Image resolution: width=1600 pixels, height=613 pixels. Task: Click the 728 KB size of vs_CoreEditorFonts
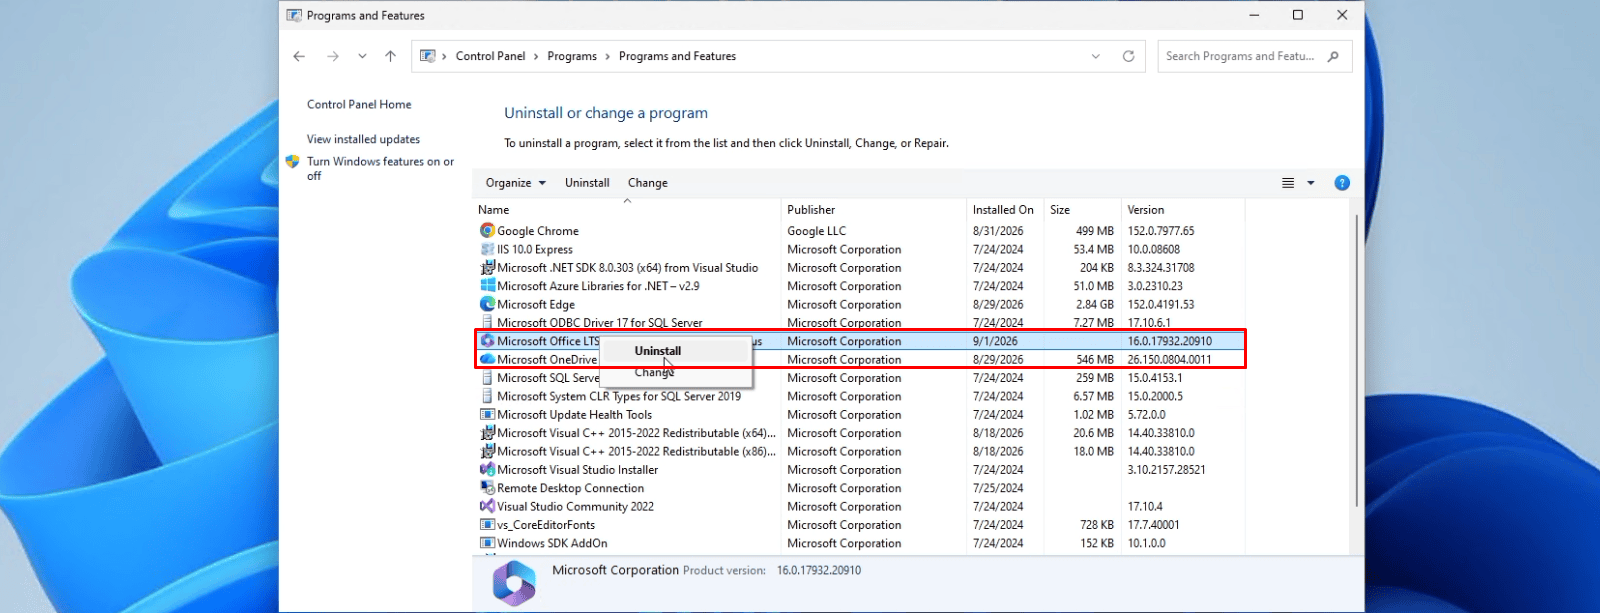coord(1097,525)
